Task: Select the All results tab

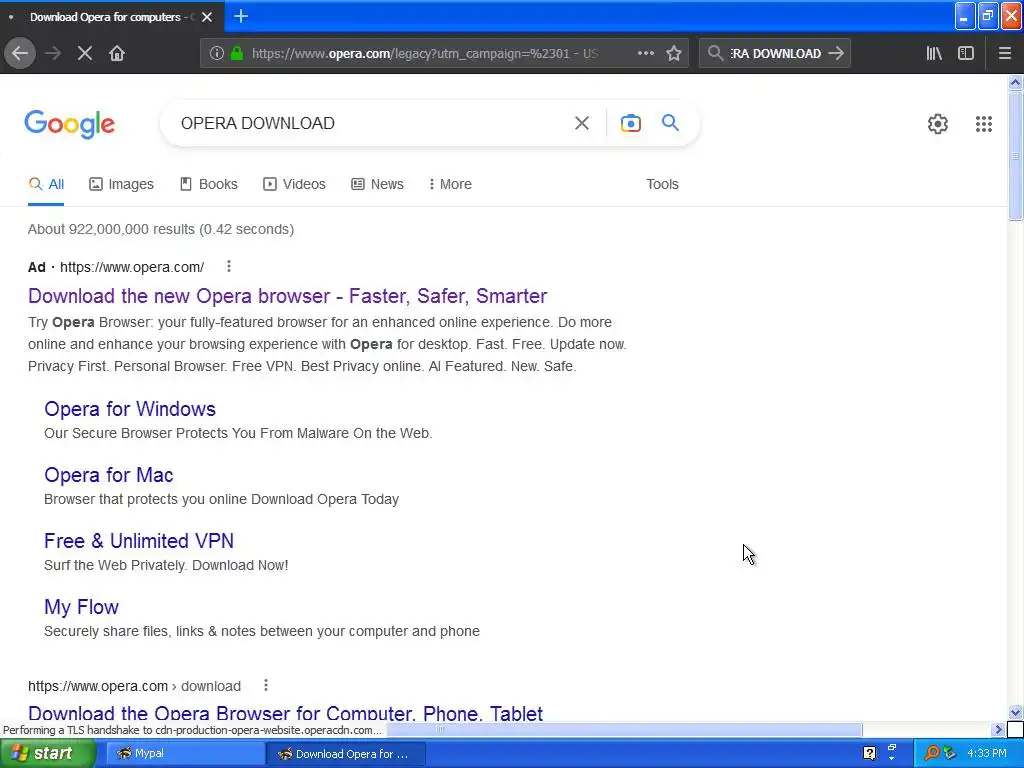Action: pyautogui.click(x=46, y=184)
